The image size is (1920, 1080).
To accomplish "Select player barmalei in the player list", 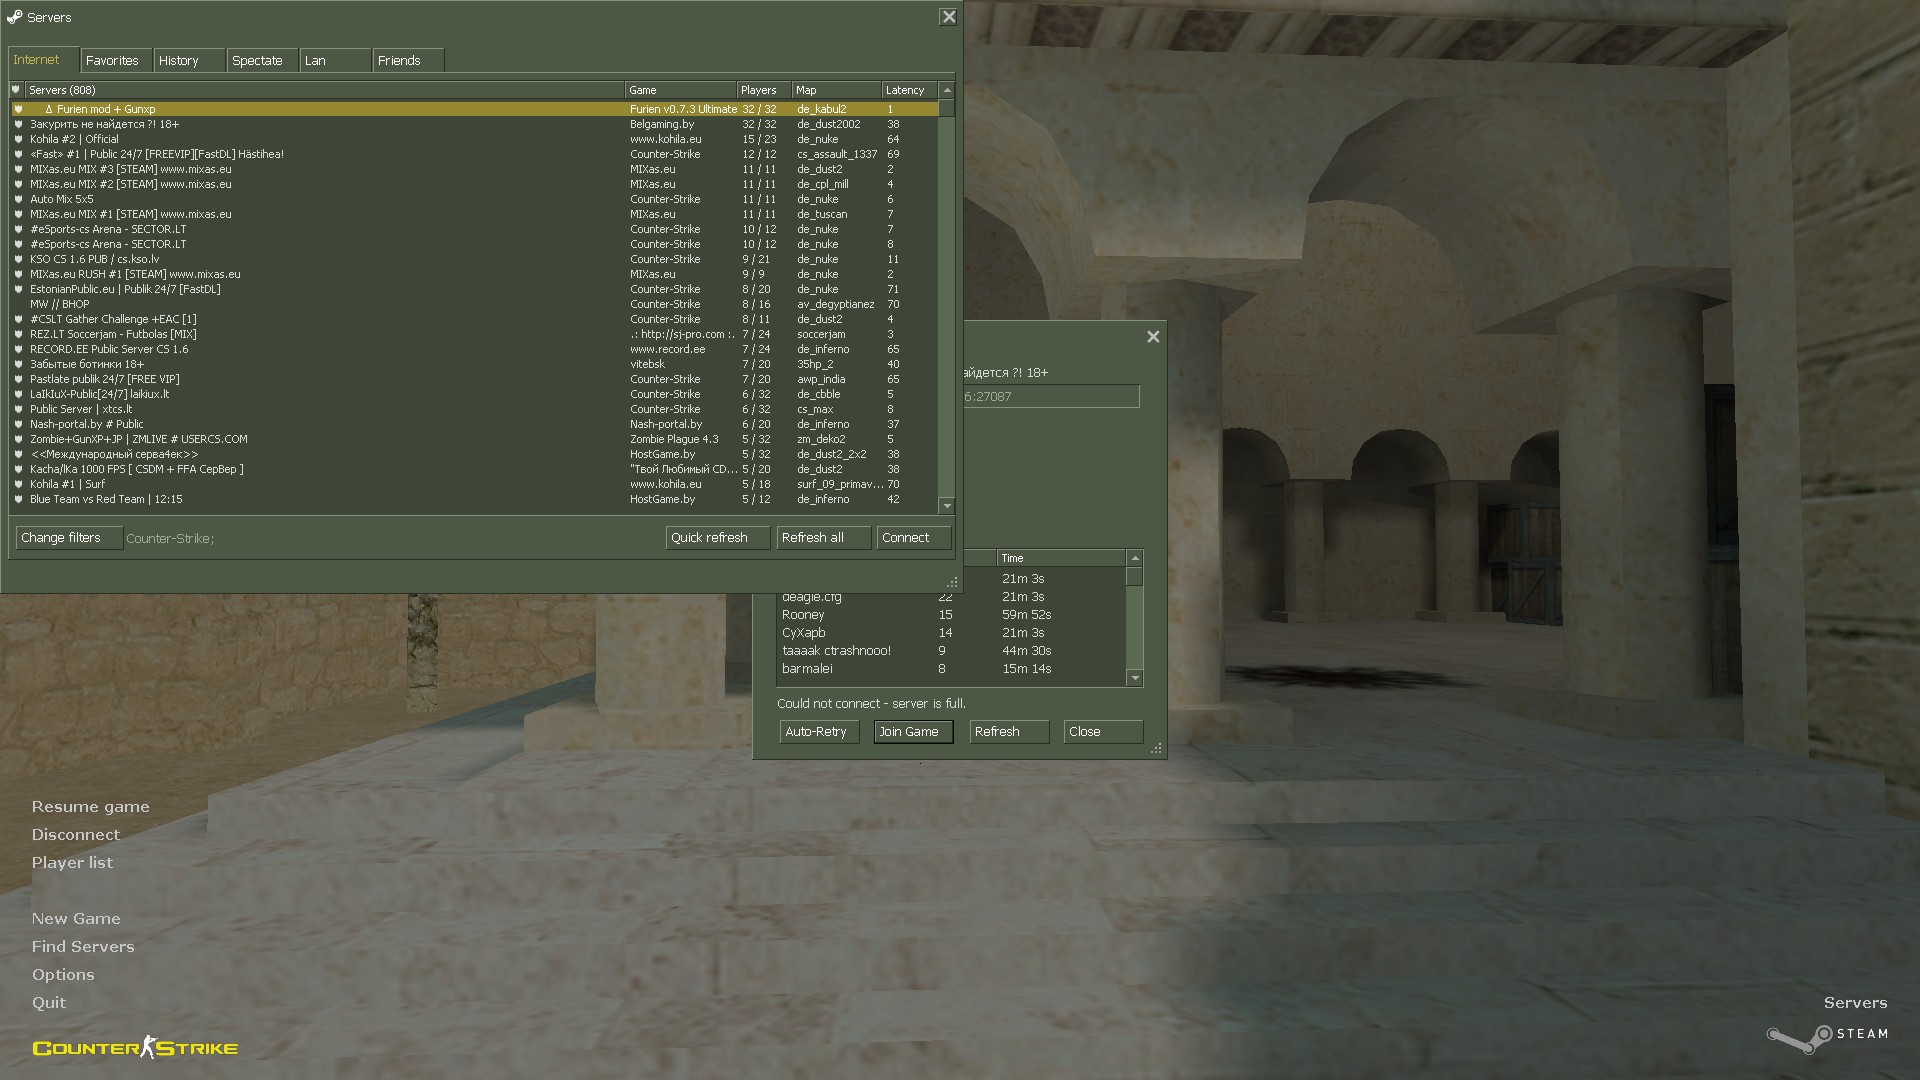I will point(951,669).
